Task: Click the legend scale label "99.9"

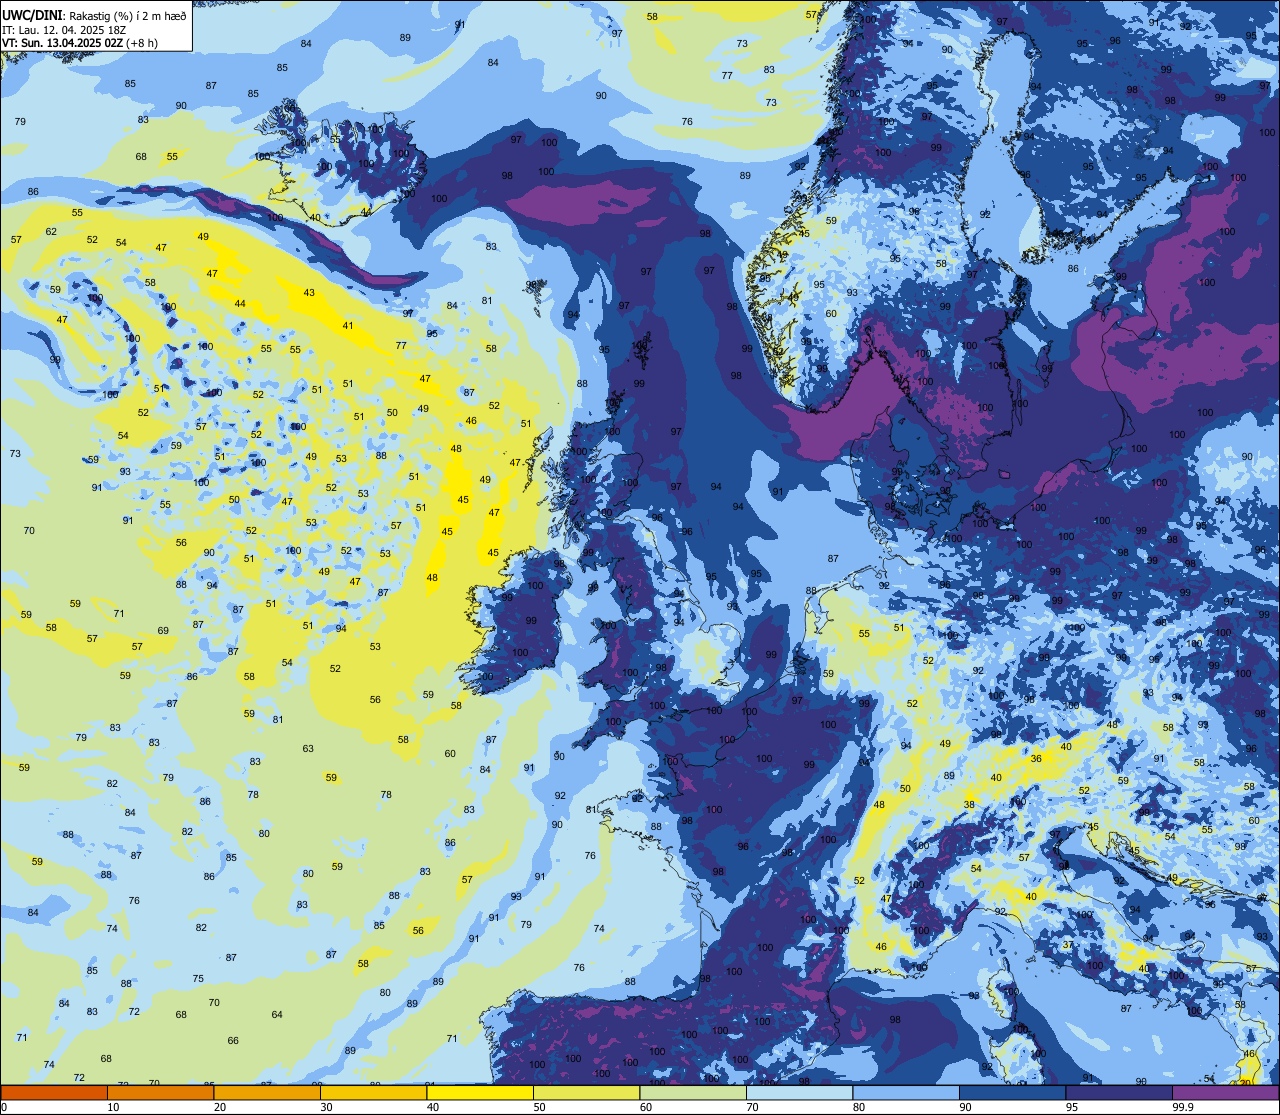Action: point(1182,1107)
